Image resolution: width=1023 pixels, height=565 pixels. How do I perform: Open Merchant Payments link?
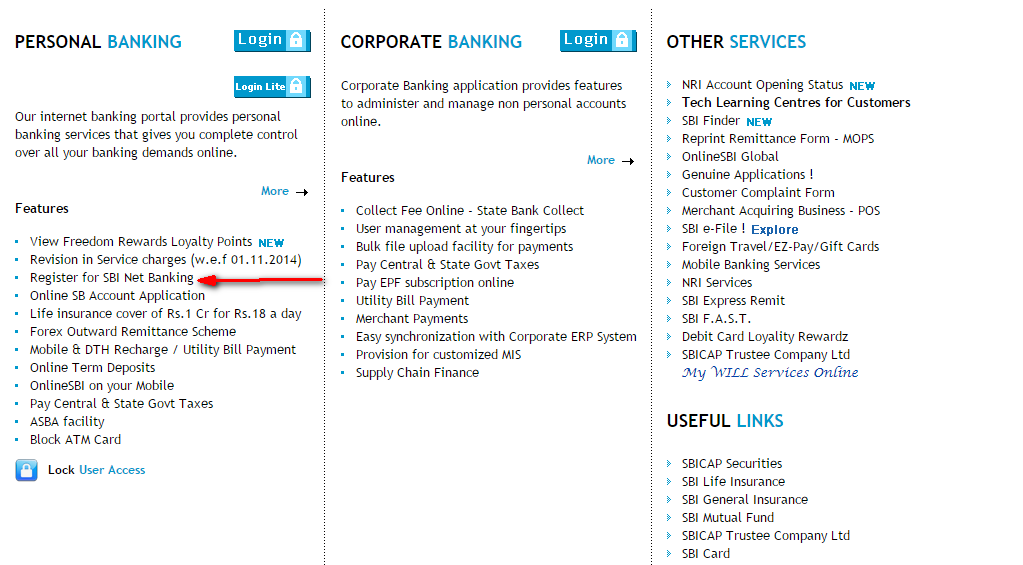(412, 319)
